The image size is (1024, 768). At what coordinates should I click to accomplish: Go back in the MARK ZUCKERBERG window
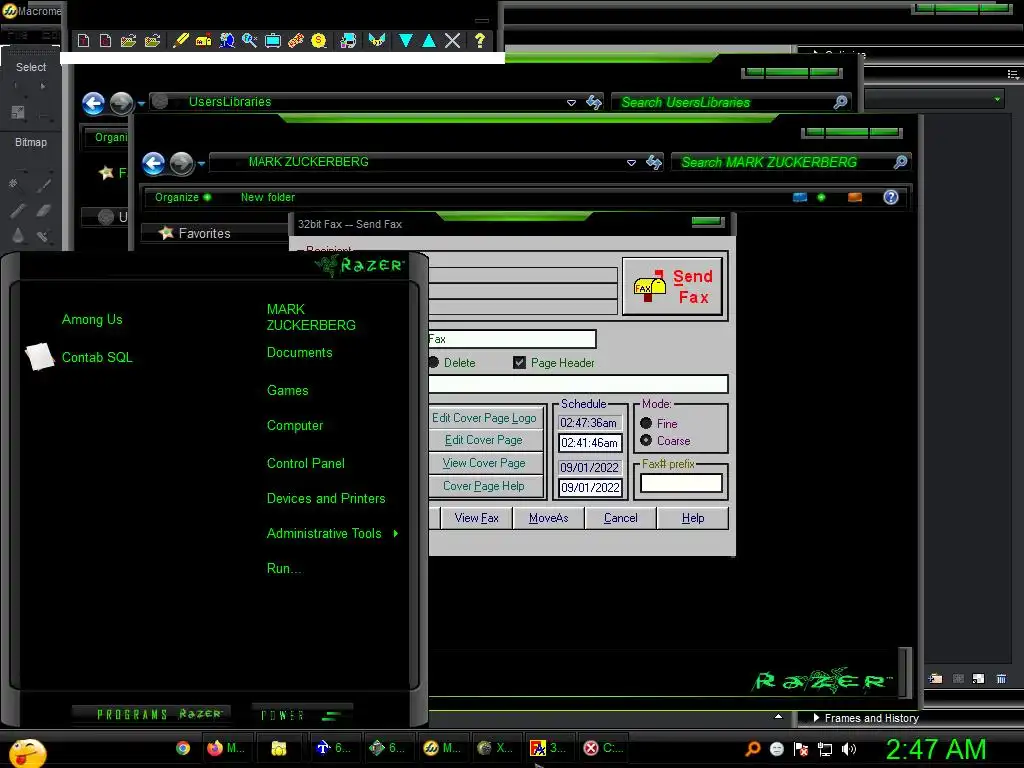(x=153, y=163)
